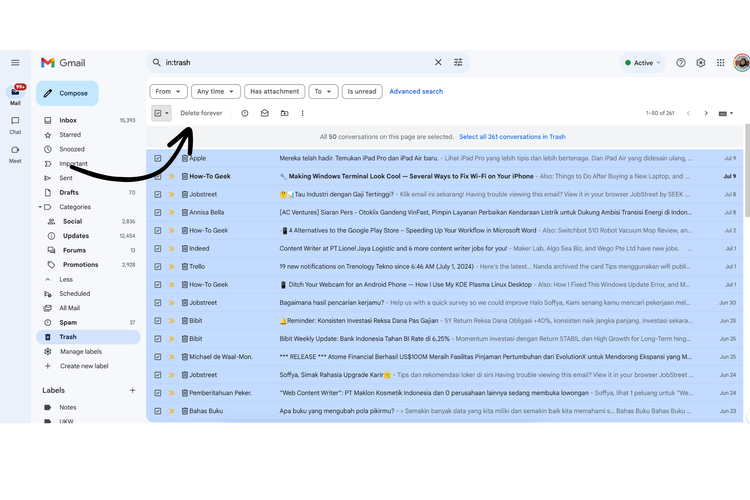Open the From filter dropdown

[169, 91]
